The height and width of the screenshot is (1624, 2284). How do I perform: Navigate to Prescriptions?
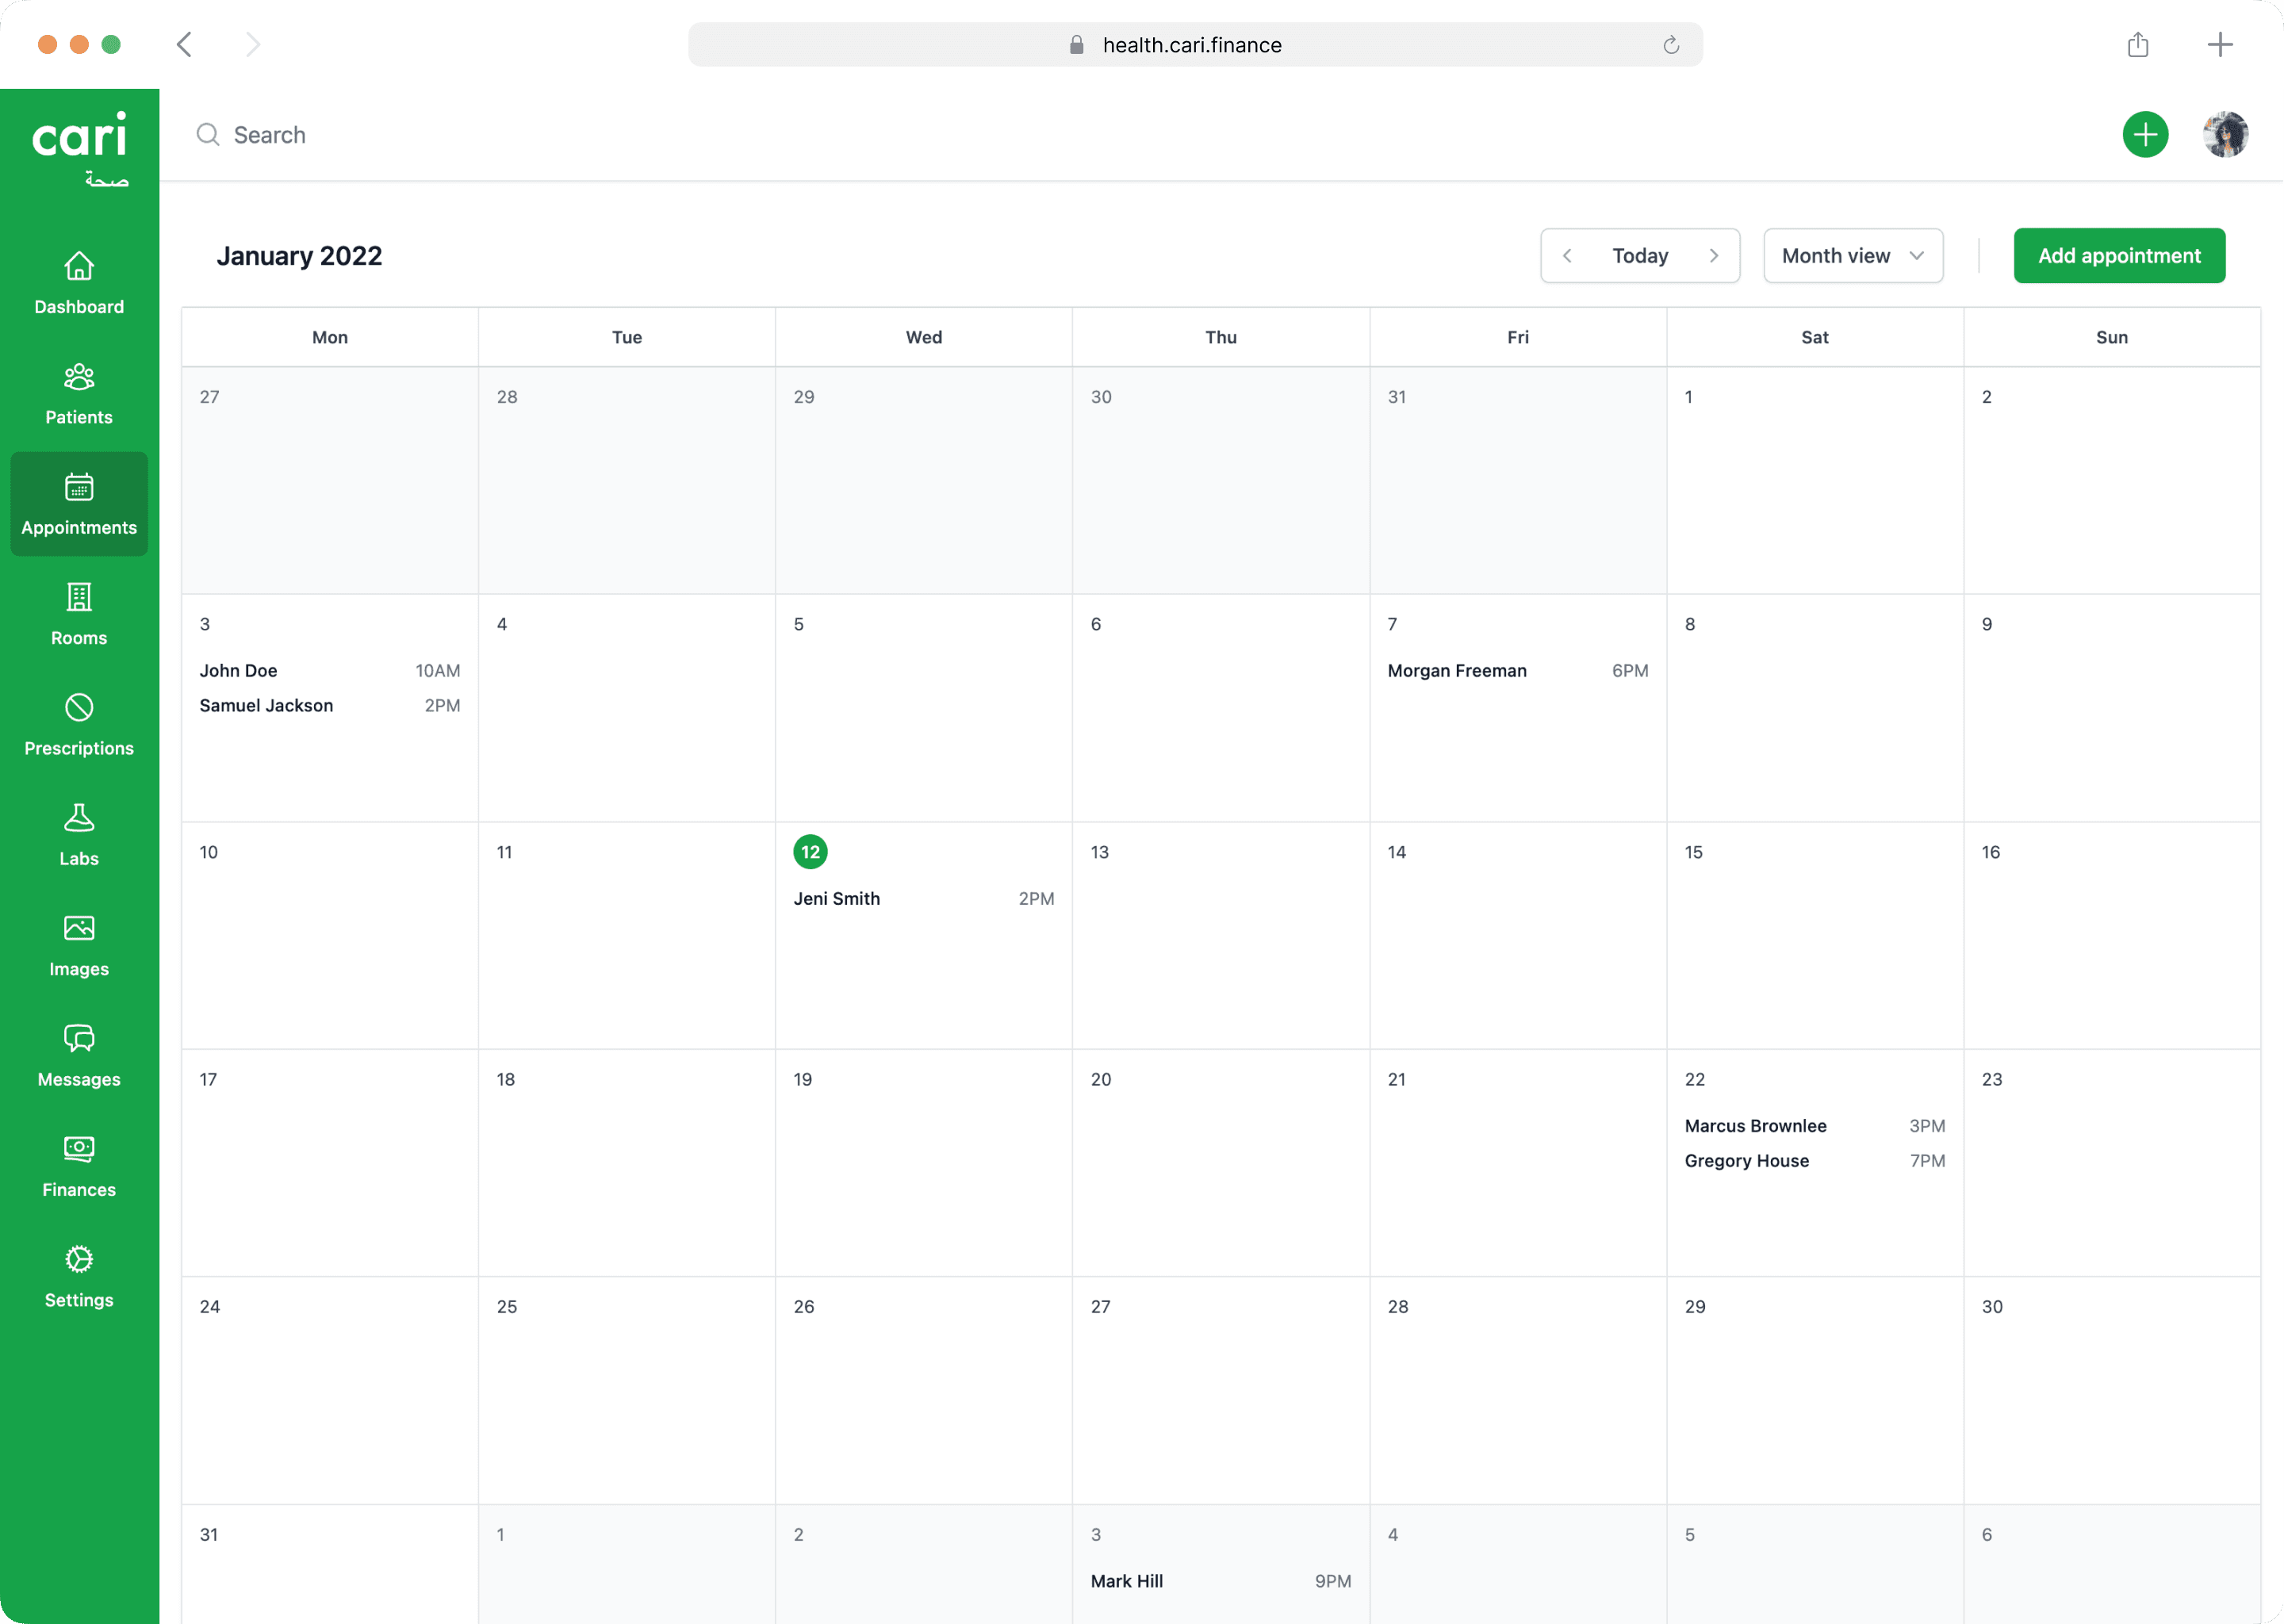78,723
